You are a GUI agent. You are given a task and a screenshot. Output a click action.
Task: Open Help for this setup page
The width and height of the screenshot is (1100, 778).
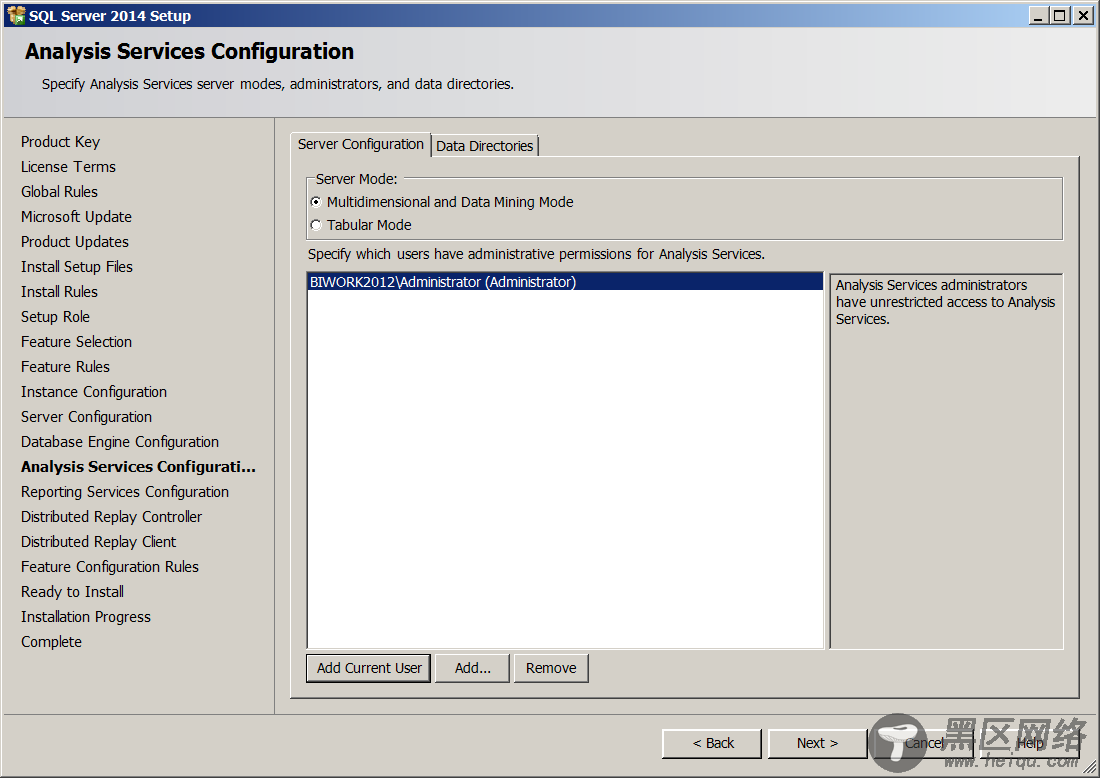point(1029,743)
